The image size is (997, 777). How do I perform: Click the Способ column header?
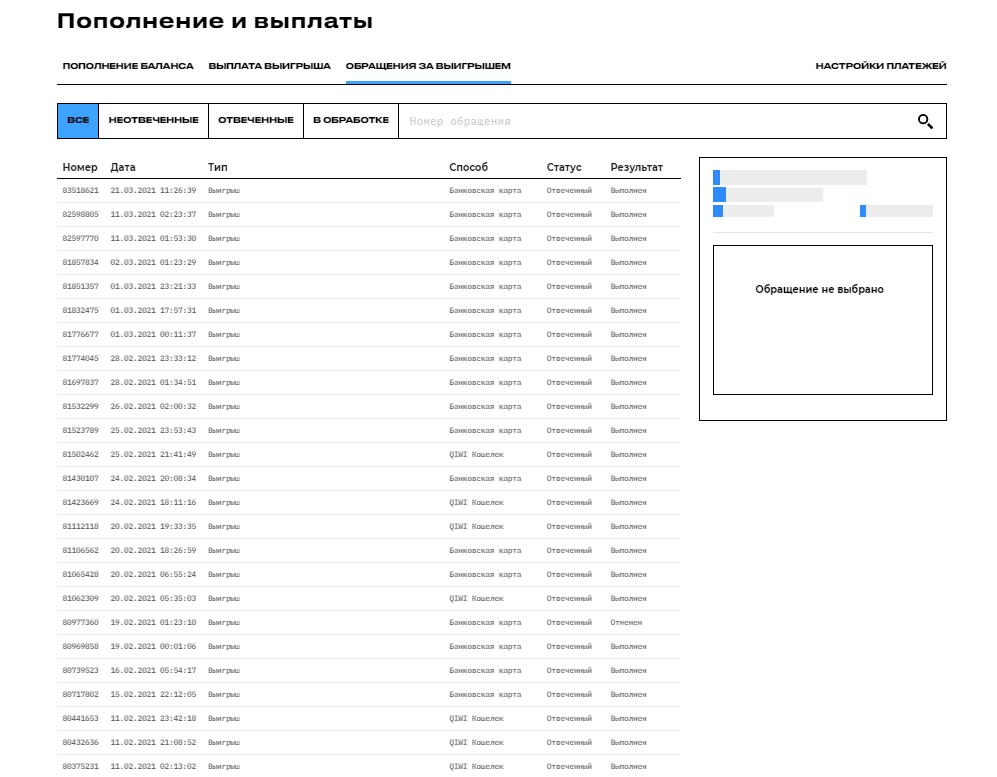[469, 167]
